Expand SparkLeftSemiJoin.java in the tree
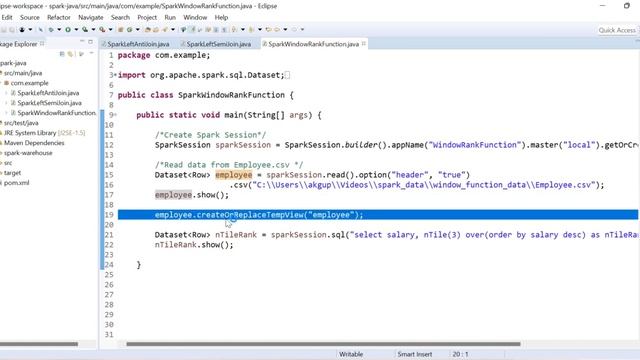The width and height of the screenshot is (640, 360). pyautogui.click(x=7, y=103)
